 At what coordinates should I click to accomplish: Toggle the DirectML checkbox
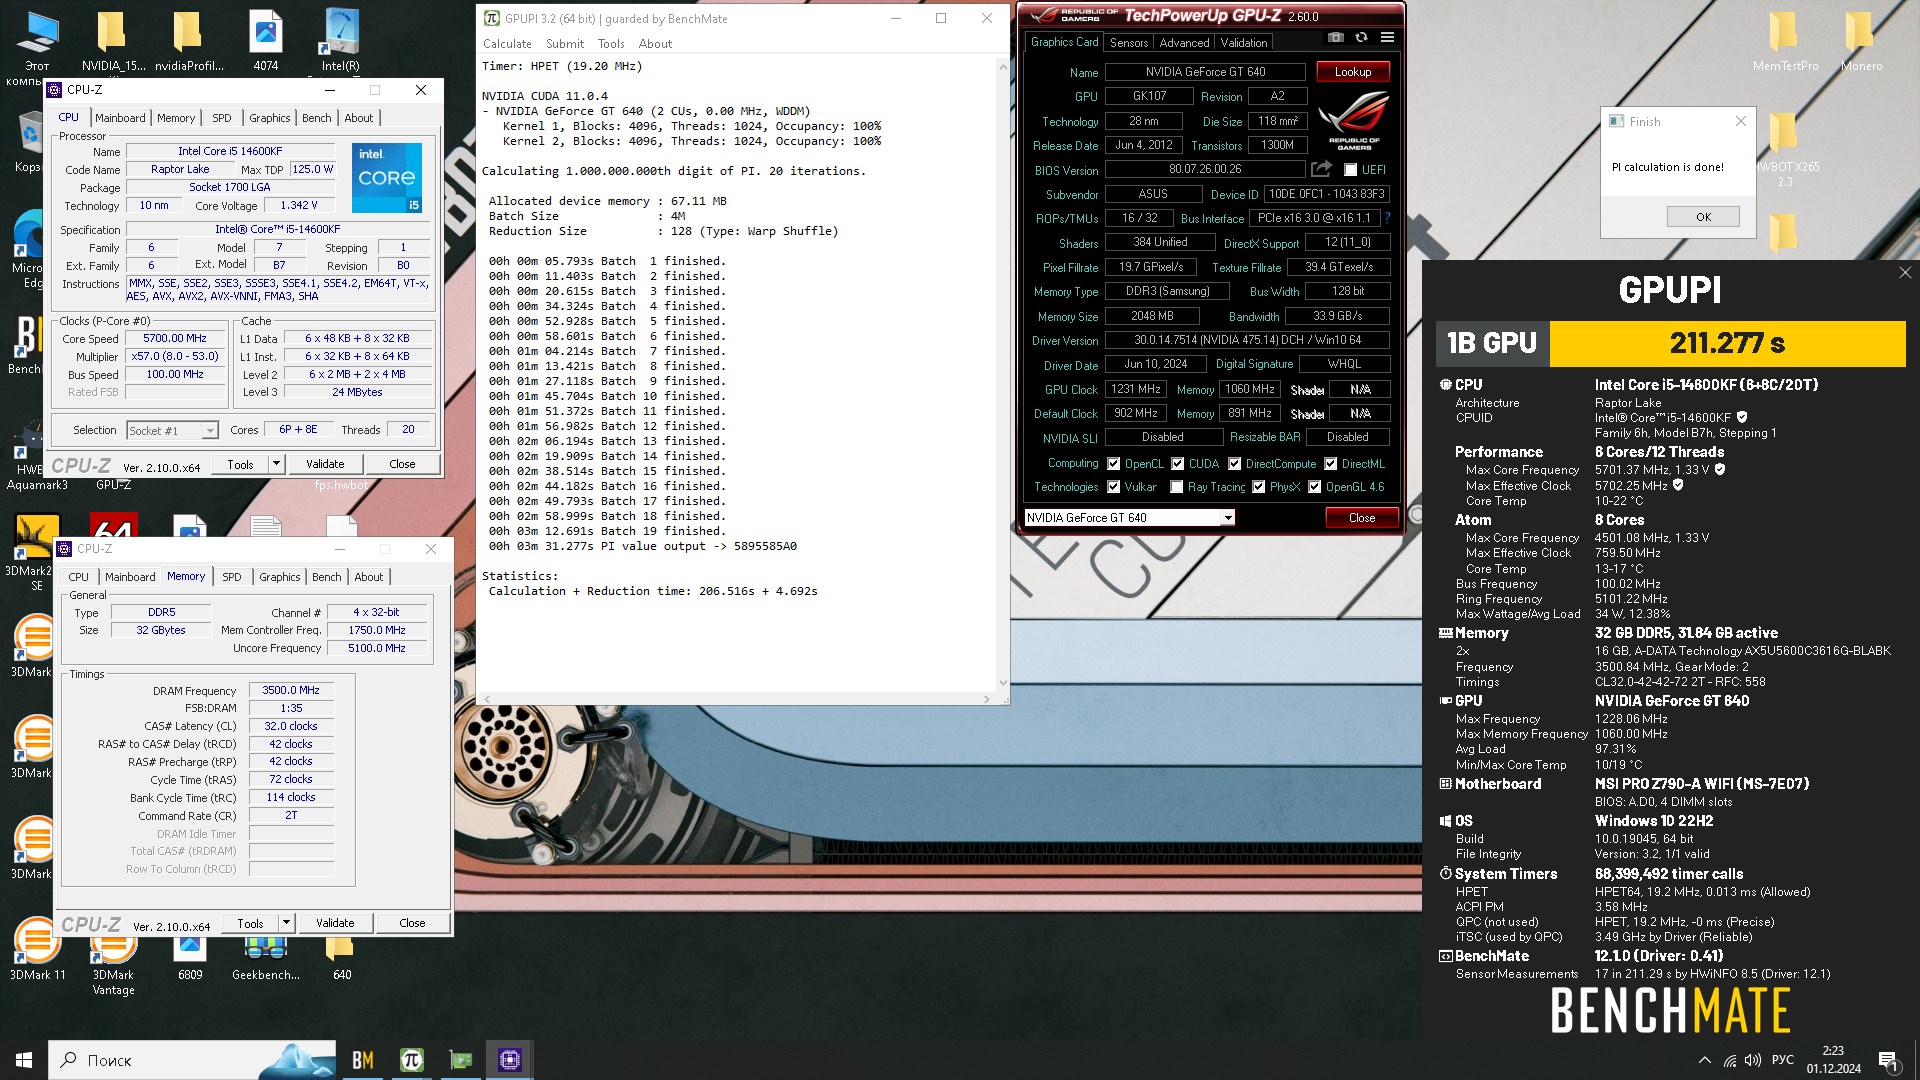[1330, 464]
